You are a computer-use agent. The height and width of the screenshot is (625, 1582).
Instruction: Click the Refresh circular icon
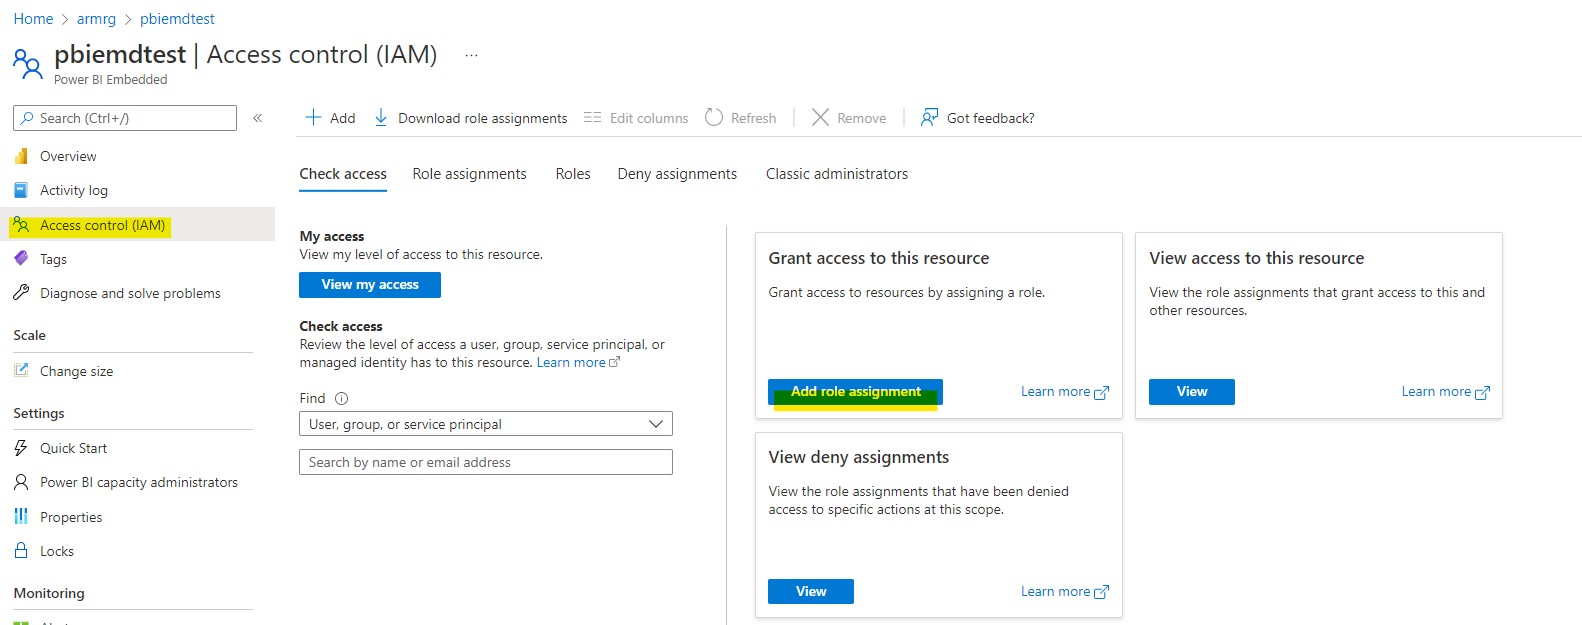tap(714, 117)
